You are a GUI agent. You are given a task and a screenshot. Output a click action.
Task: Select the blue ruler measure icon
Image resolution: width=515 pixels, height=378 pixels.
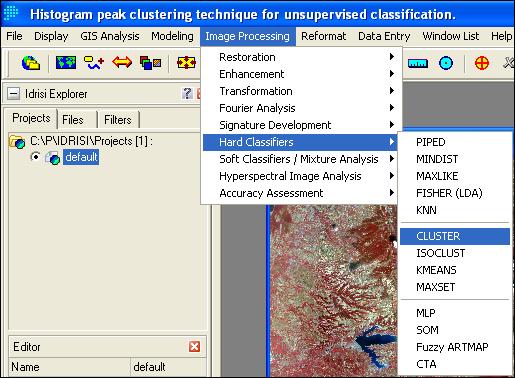tap(418, 63)
